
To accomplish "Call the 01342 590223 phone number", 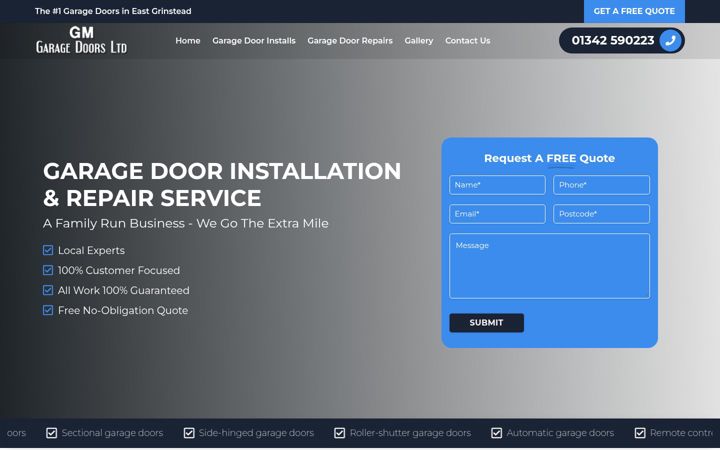I will click(x=622, y=40).
